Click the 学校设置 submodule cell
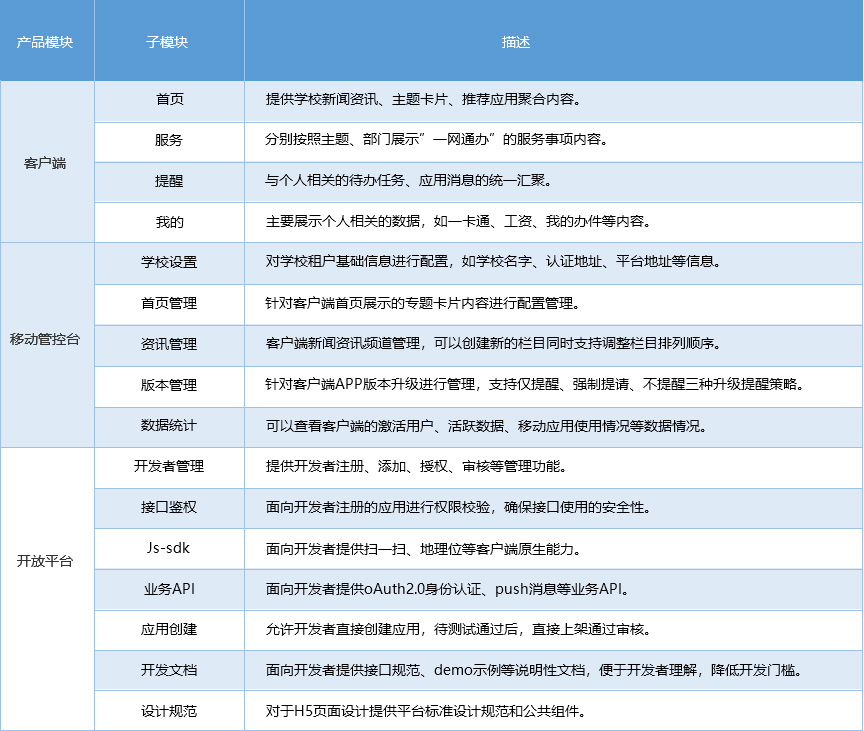This screenshot has height=731, width=864. point(169,262)
